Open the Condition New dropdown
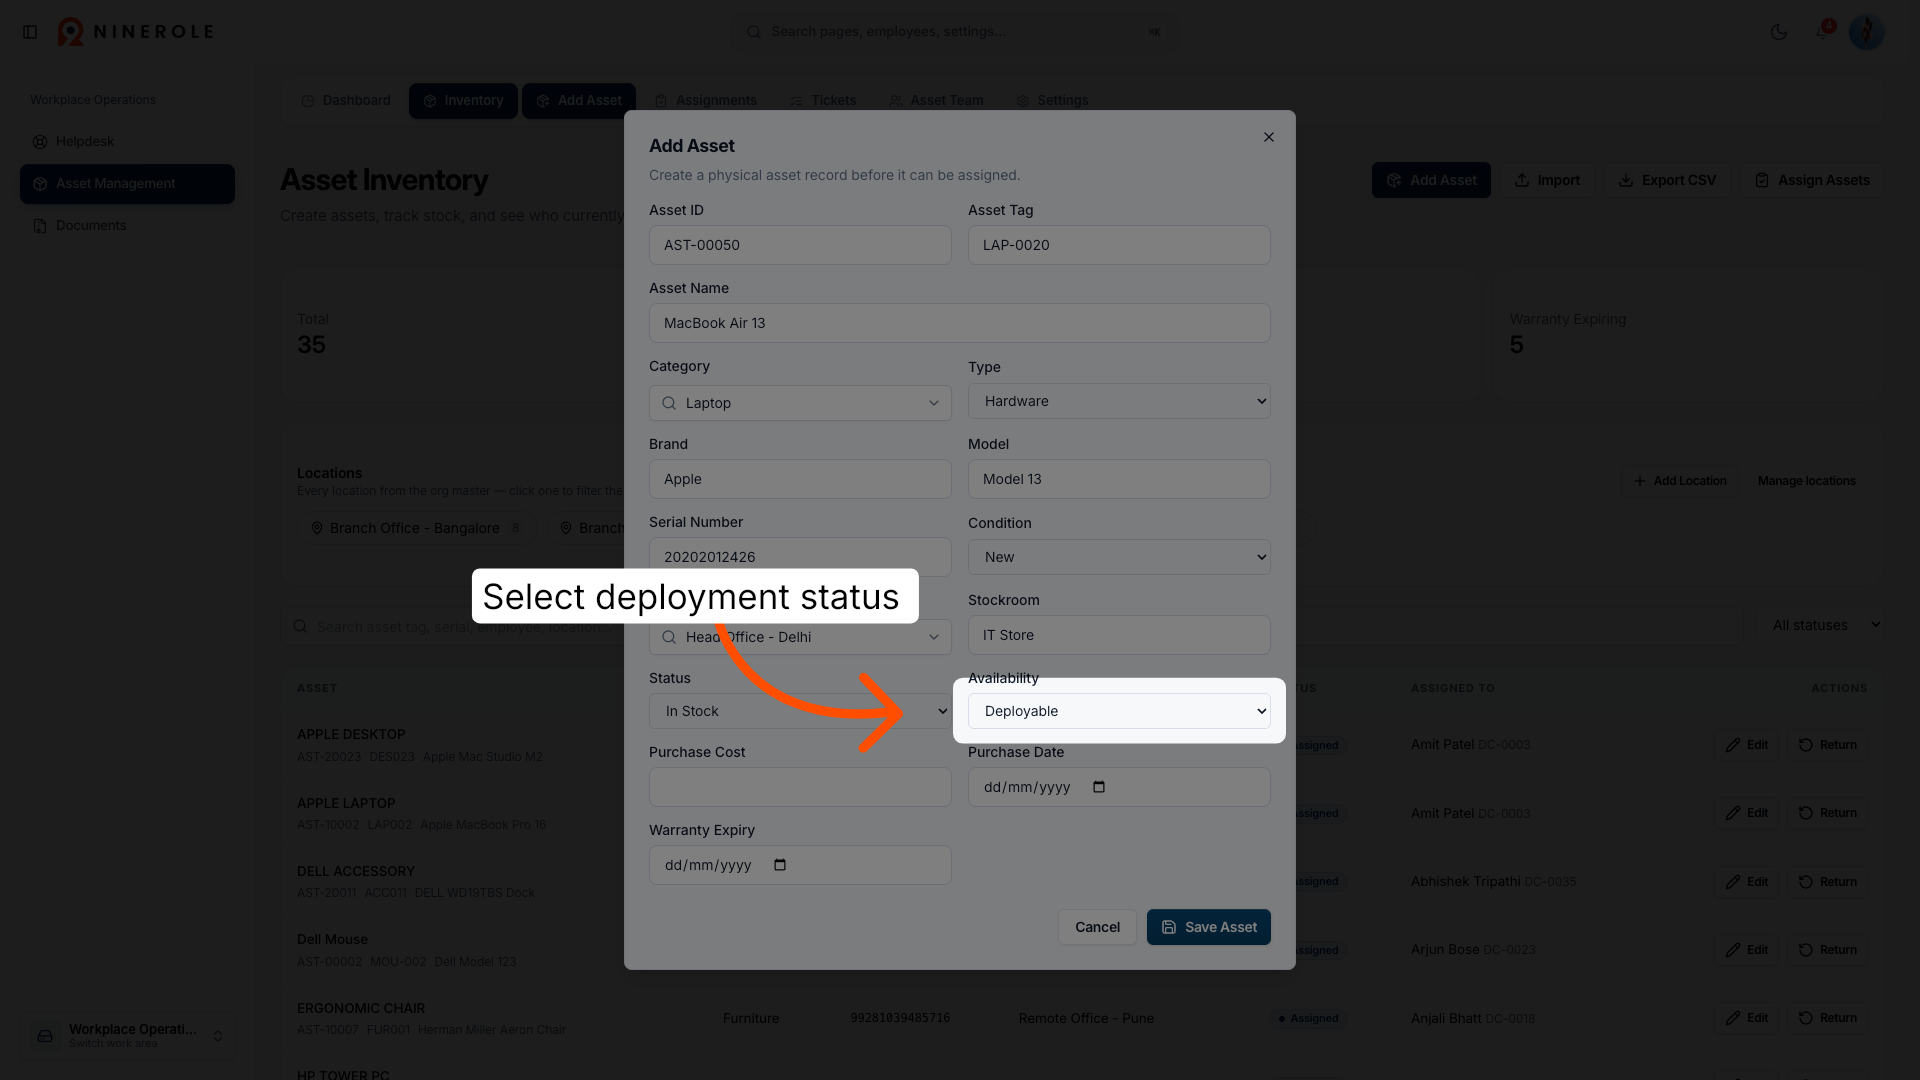 (x=1119, y=557)
